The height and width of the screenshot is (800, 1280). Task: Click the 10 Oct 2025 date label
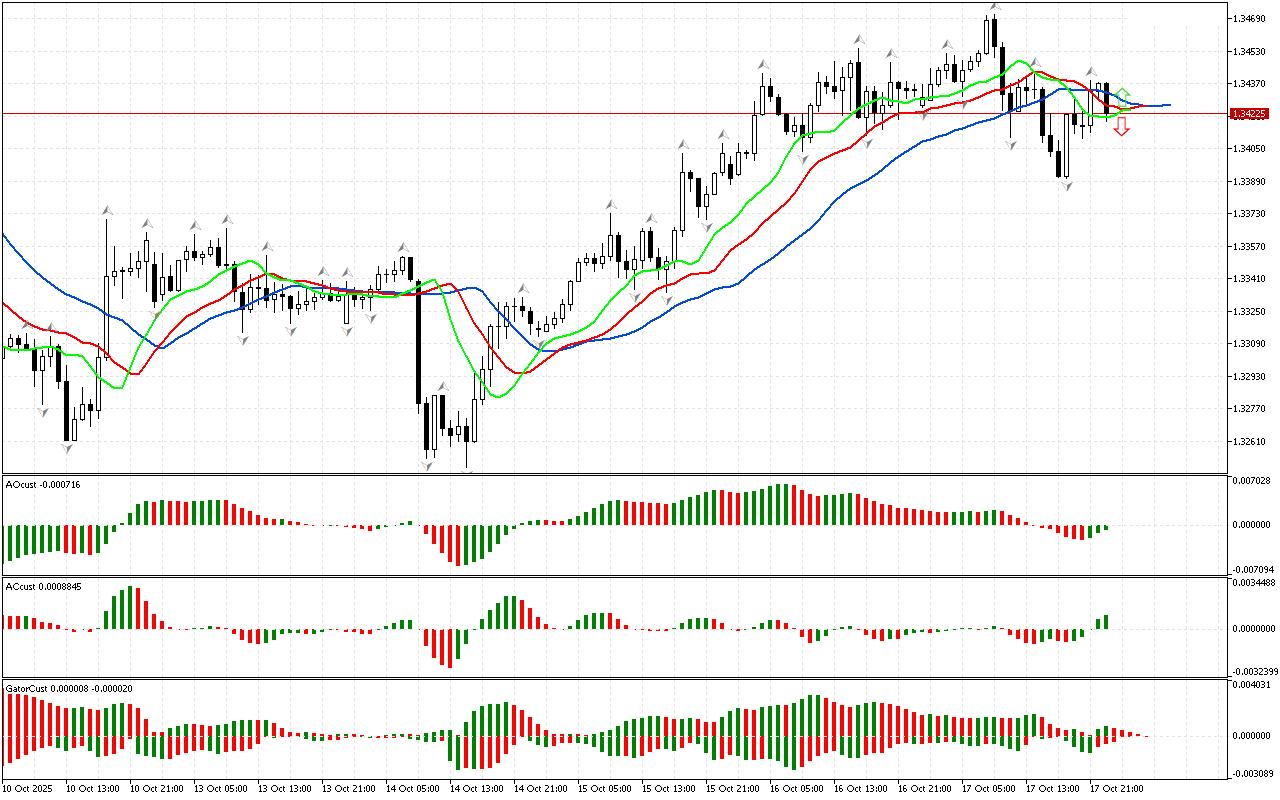point(30,788)
